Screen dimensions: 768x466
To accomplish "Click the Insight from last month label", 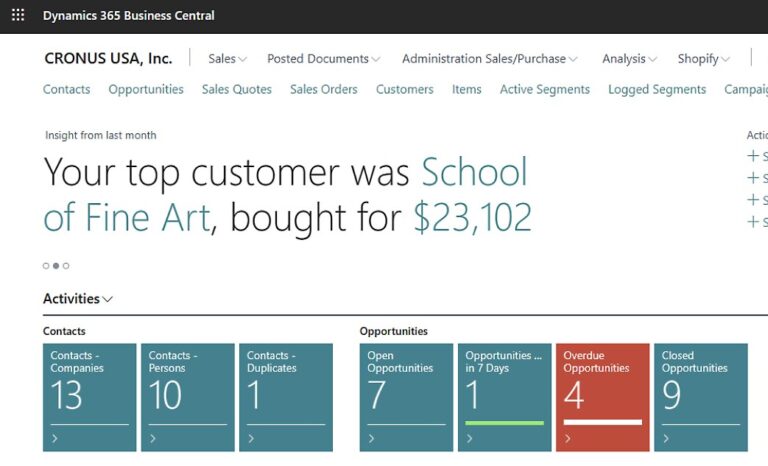I will point(101,135).
